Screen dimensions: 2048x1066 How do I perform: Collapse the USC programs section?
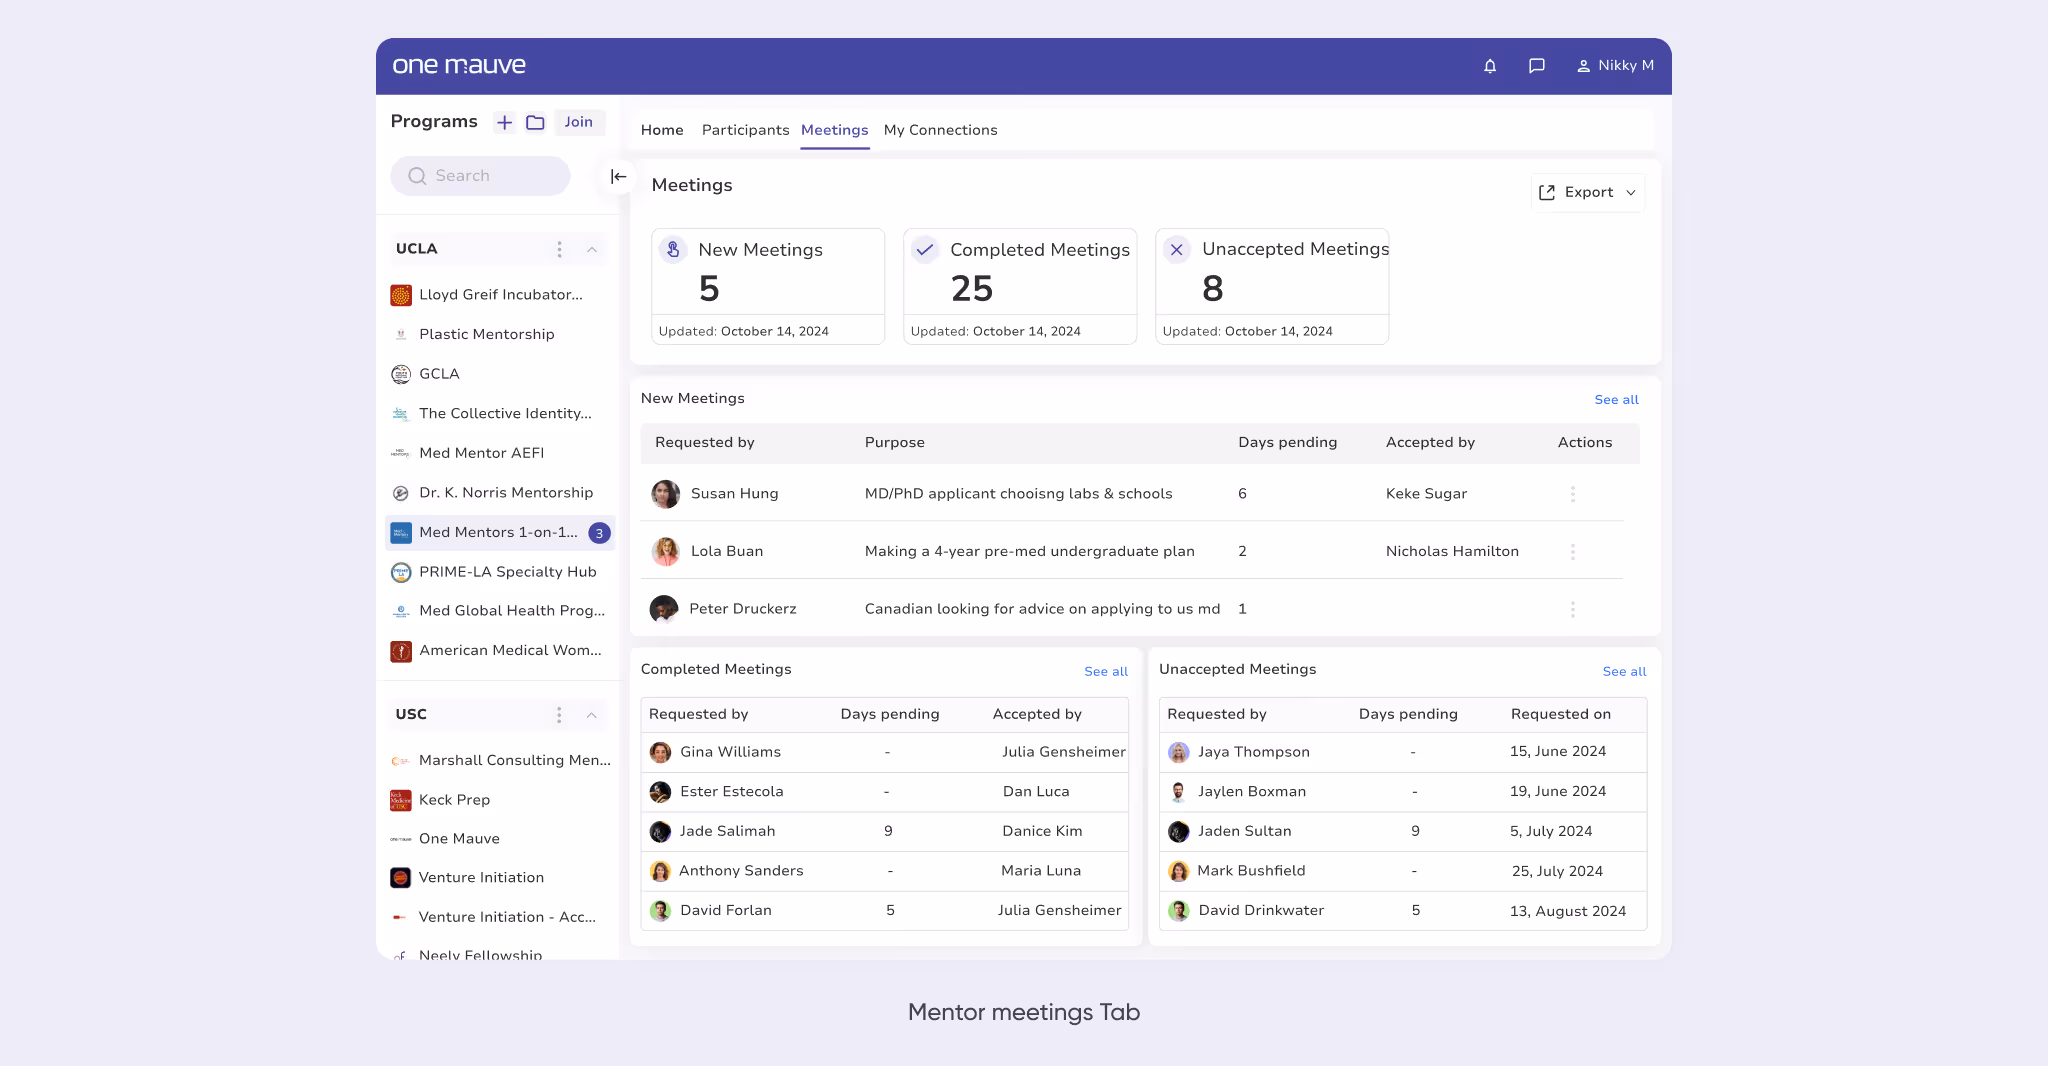click(592, 715)
